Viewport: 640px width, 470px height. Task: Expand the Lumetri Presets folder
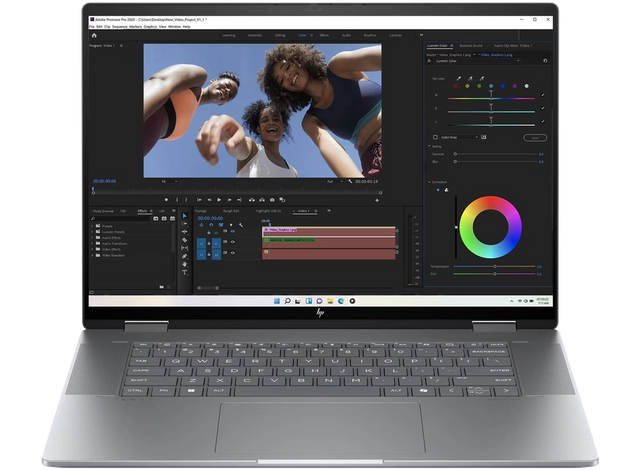point(92,232)
